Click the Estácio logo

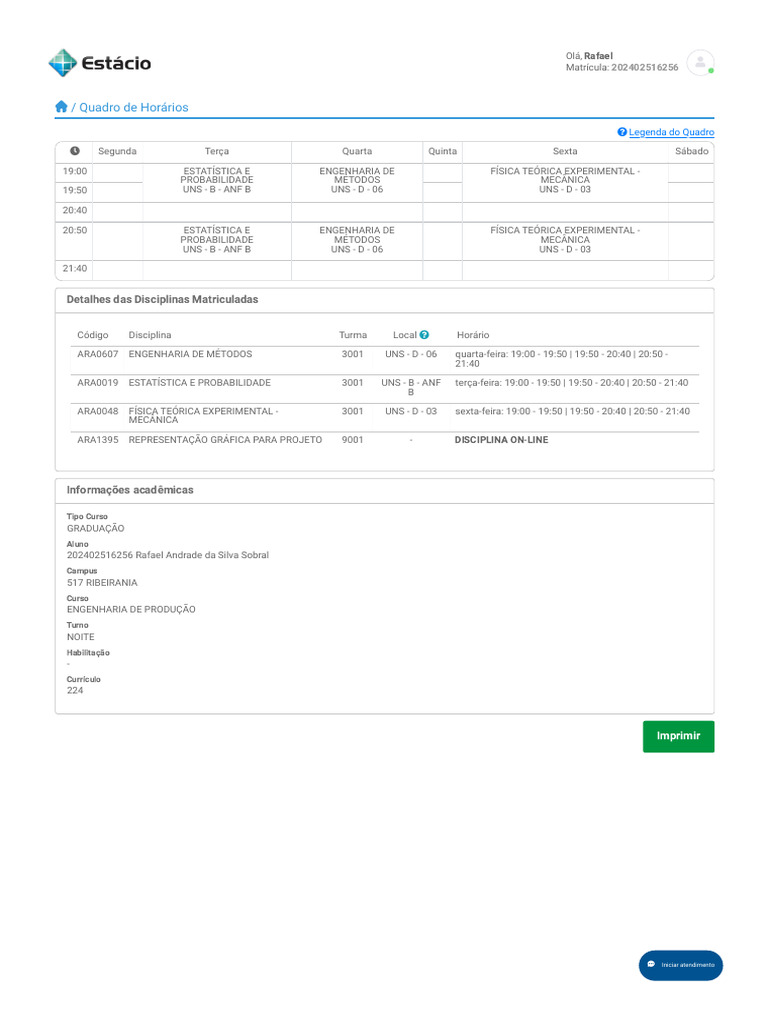coord(100,63)
